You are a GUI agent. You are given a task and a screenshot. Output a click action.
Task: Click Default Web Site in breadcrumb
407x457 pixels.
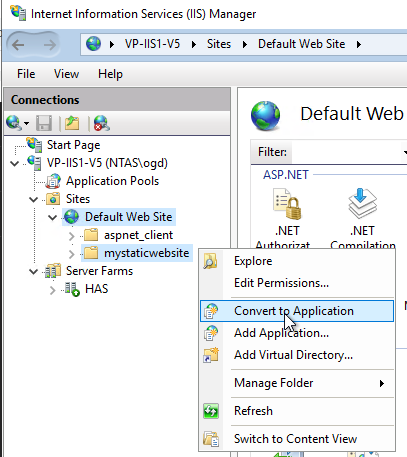click(301, 44)
